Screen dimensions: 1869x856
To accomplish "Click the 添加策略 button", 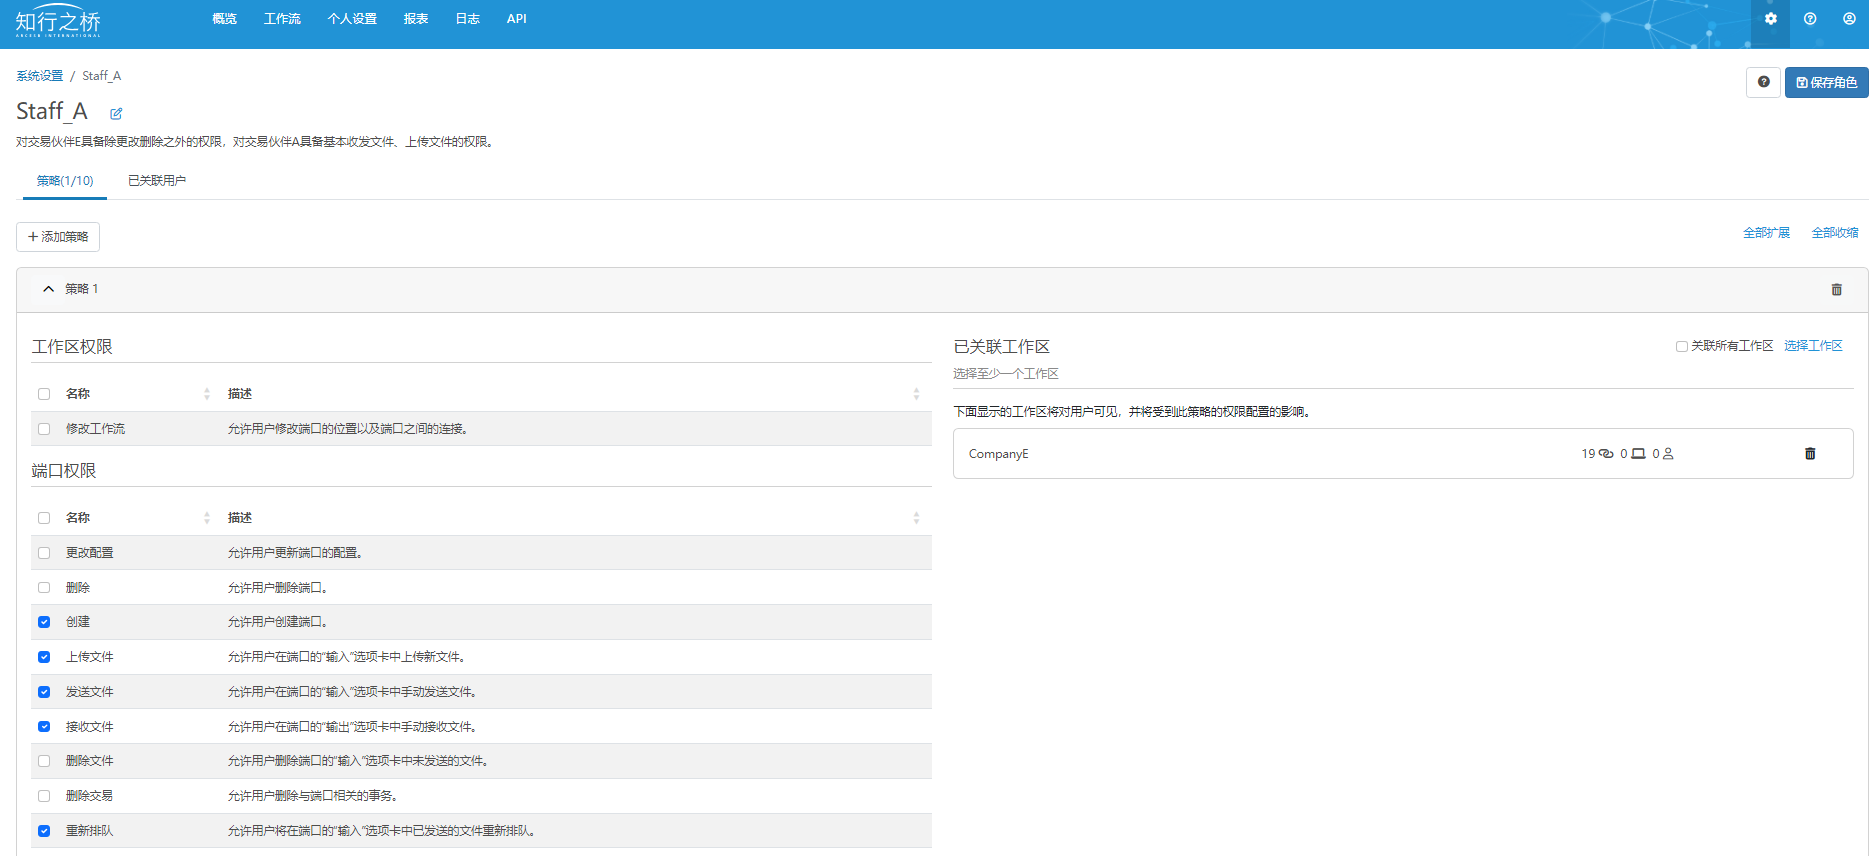I will click(x=58, y=237).
